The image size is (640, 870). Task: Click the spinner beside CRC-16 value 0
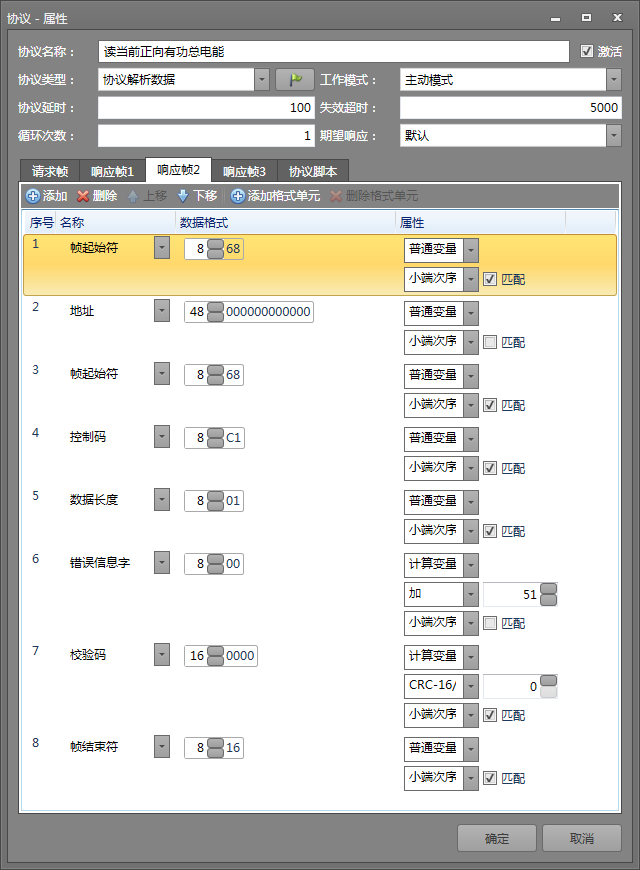pos(548,686)
